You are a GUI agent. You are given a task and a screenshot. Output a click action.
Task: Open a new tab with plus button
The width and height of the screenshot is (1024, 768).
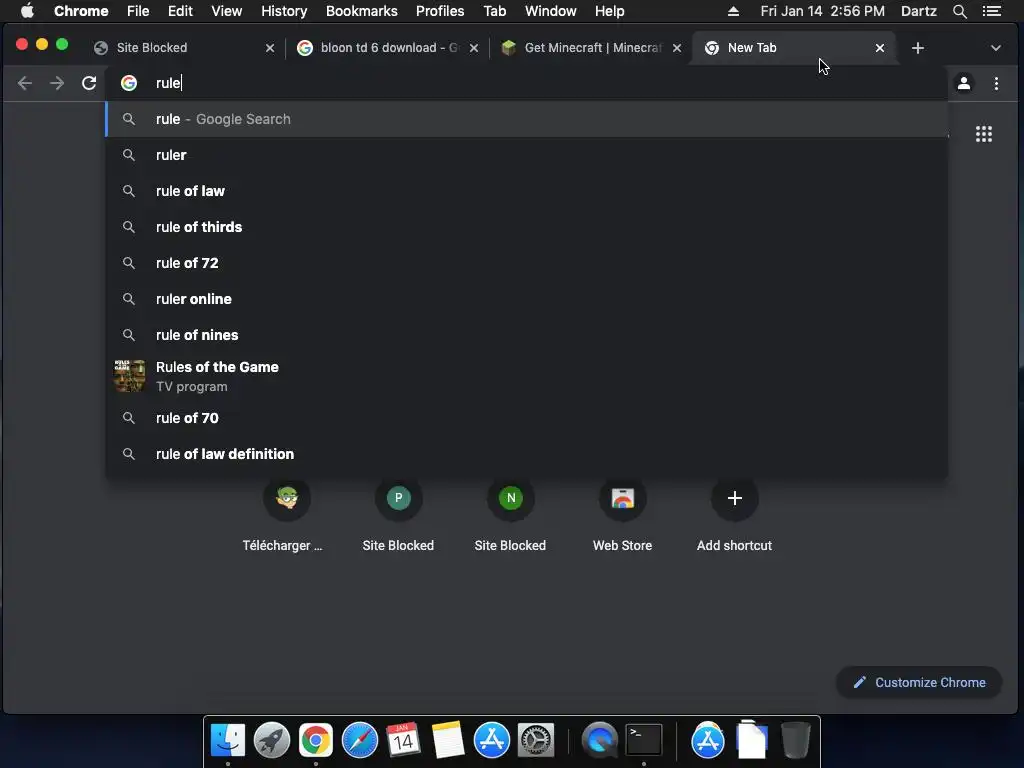(x=918, y=48)
